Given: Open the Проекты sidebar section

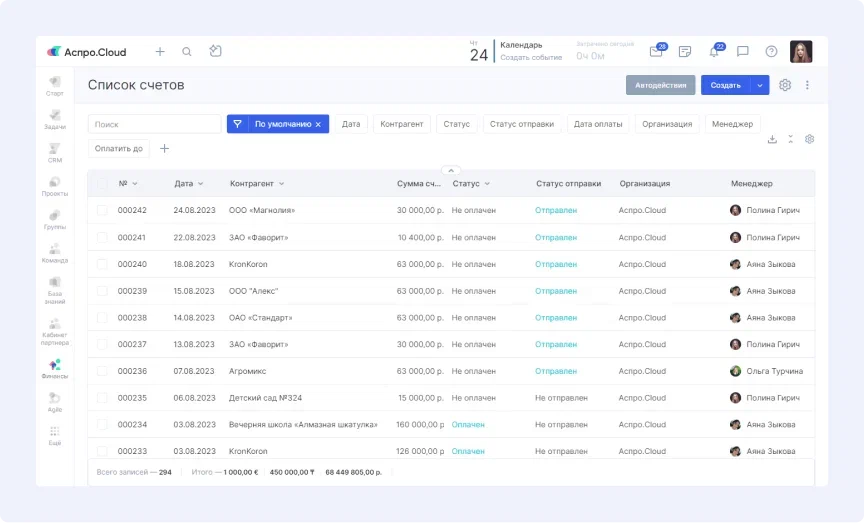Looking at the screenshot, I should 55,187.
